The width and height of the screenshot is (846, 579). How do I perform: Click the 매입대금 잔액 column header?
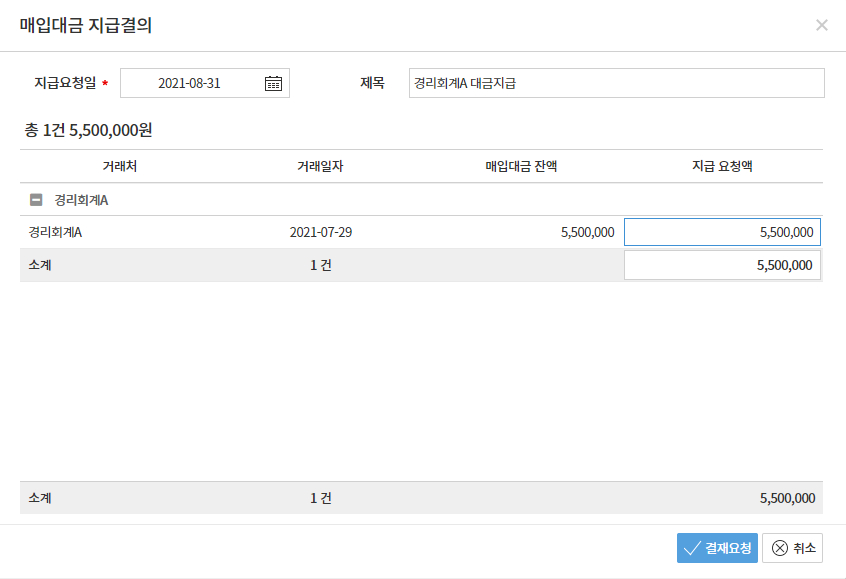521,166
